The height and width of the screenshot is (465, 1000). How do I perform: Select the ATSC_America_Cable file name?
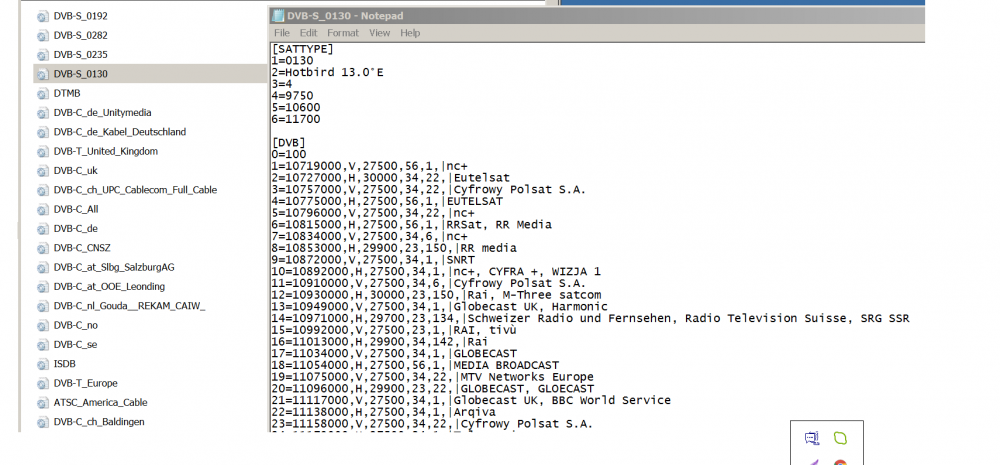coord(100,403)
